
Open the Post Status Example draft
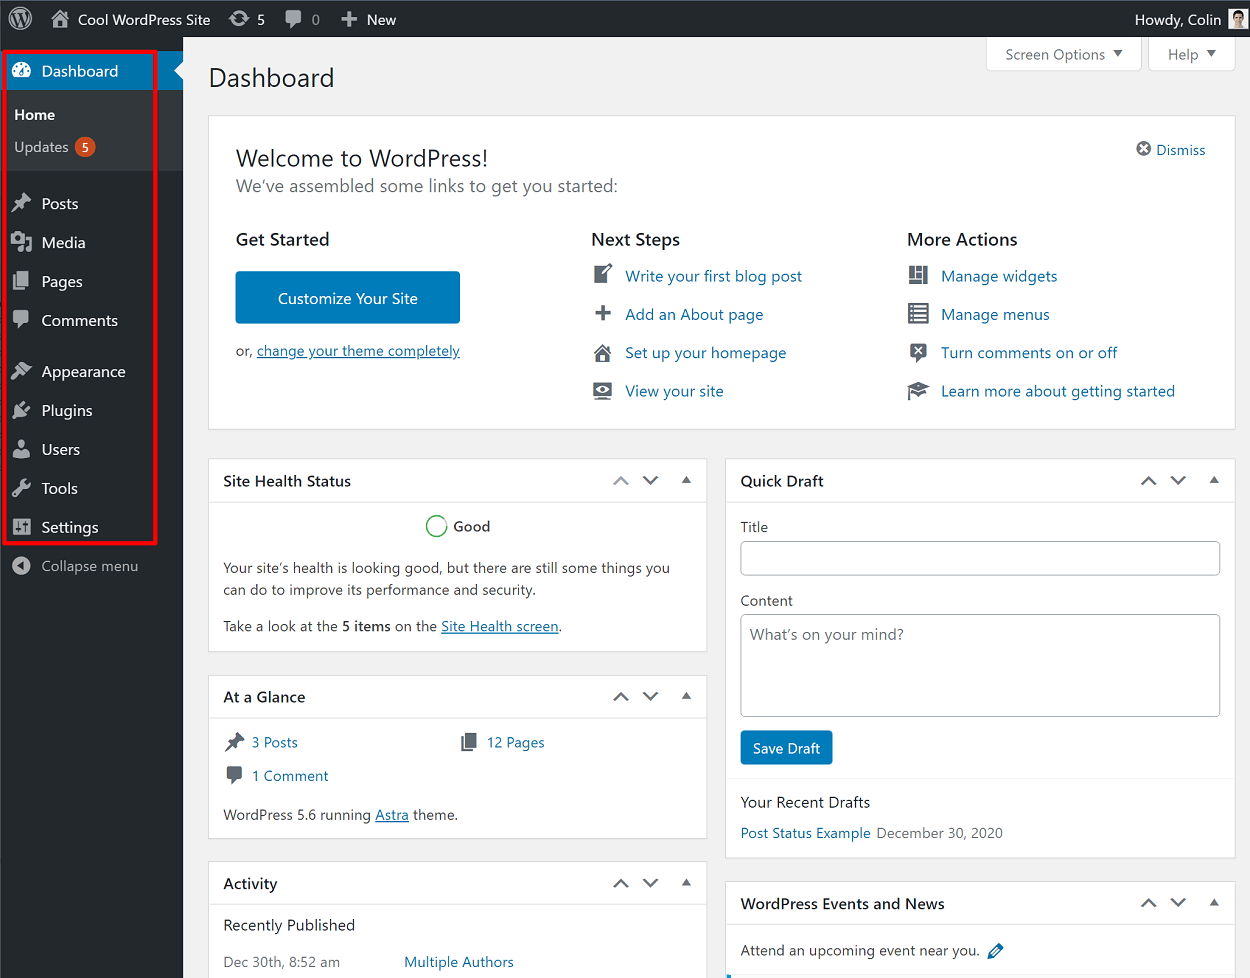coord(806,833)
